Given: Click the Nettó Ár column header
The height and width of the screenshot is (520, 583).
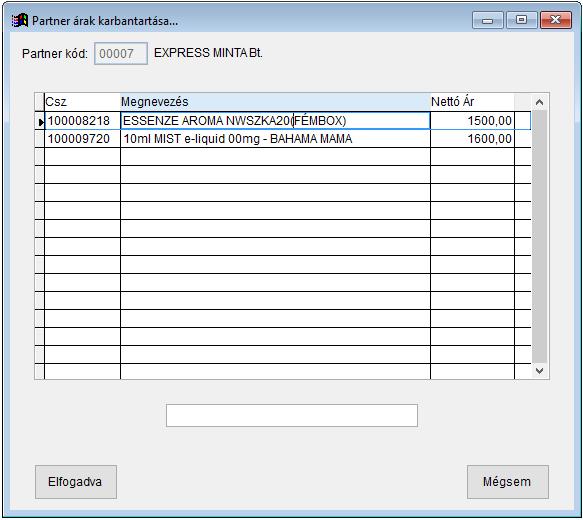Looking at the screenshot, I should (x=472, y=102).
